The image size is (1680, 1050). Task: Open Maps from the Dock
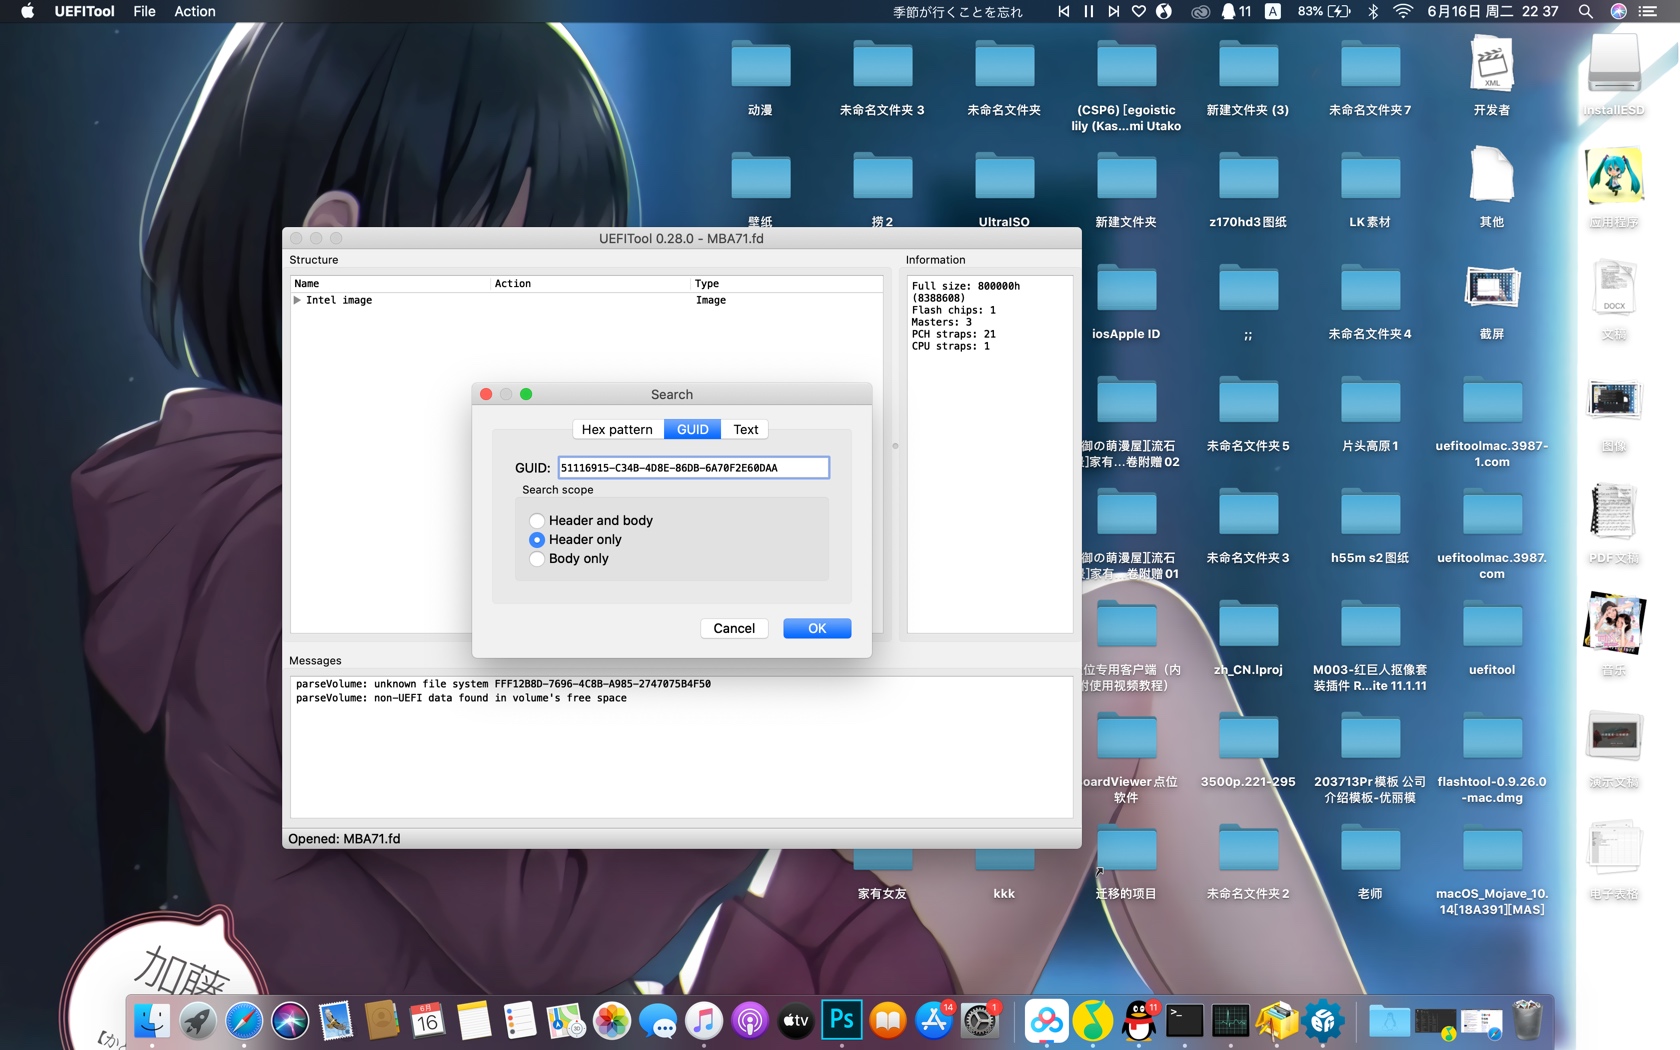(566, 1021)
